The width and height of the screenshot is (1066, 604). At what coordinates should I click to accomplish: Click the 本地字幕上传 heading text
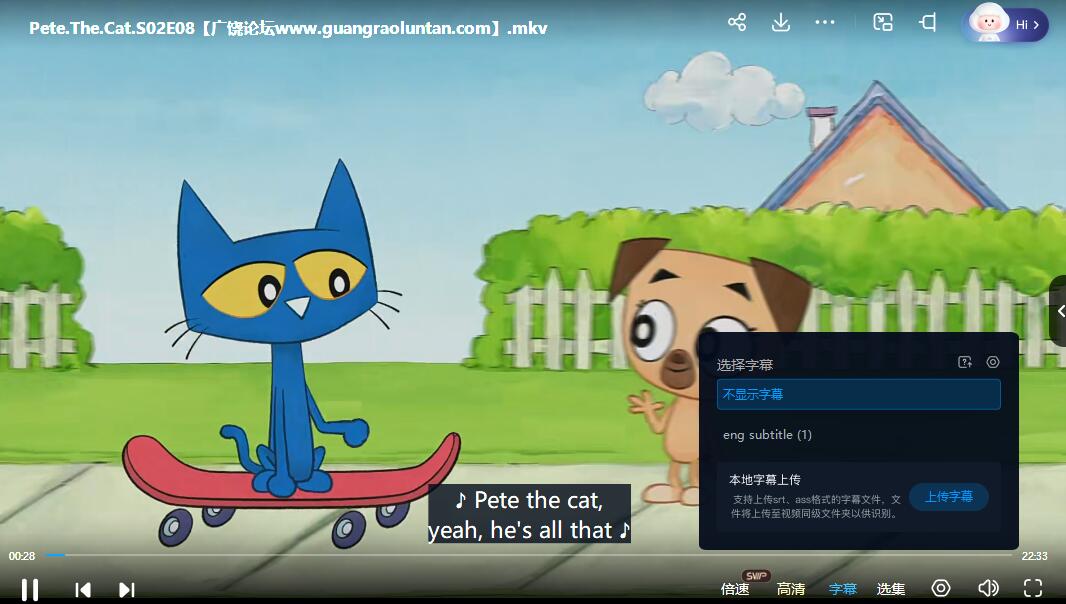765,480
